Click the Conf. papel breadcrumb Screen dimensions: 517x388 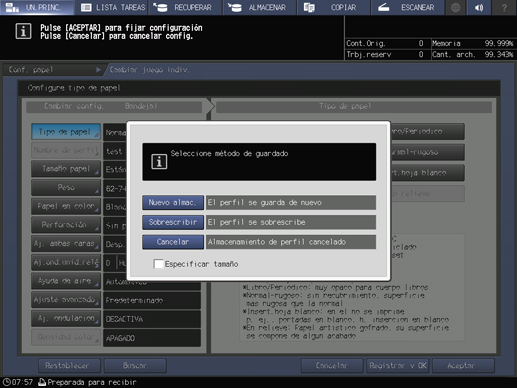(x=52, y=70)
